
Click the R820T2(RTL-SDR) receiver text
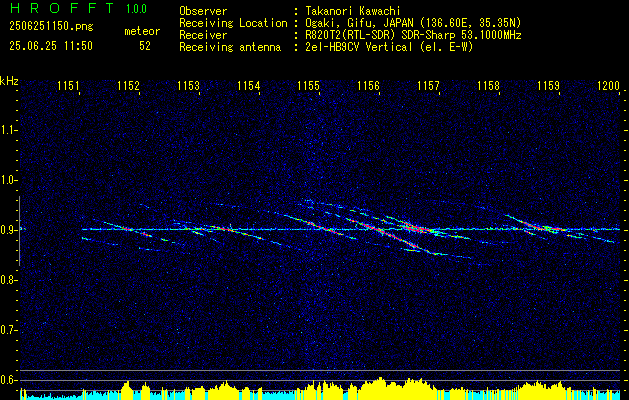pos(413,35)
